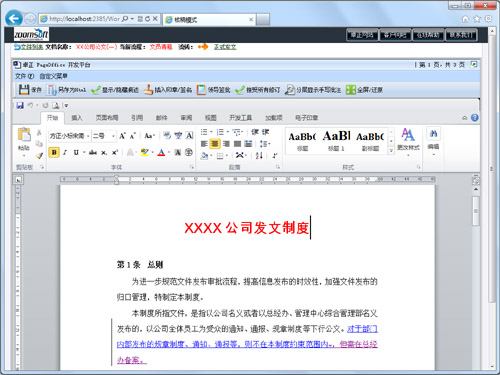Click the Align Left paragraph icon
Viewport: 500px width, 375px height.
[204, 144]
